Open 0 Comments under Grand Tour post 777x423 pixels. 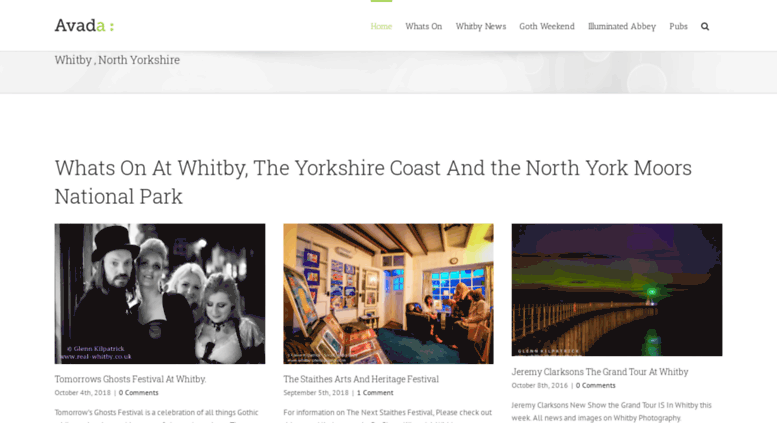595,385
